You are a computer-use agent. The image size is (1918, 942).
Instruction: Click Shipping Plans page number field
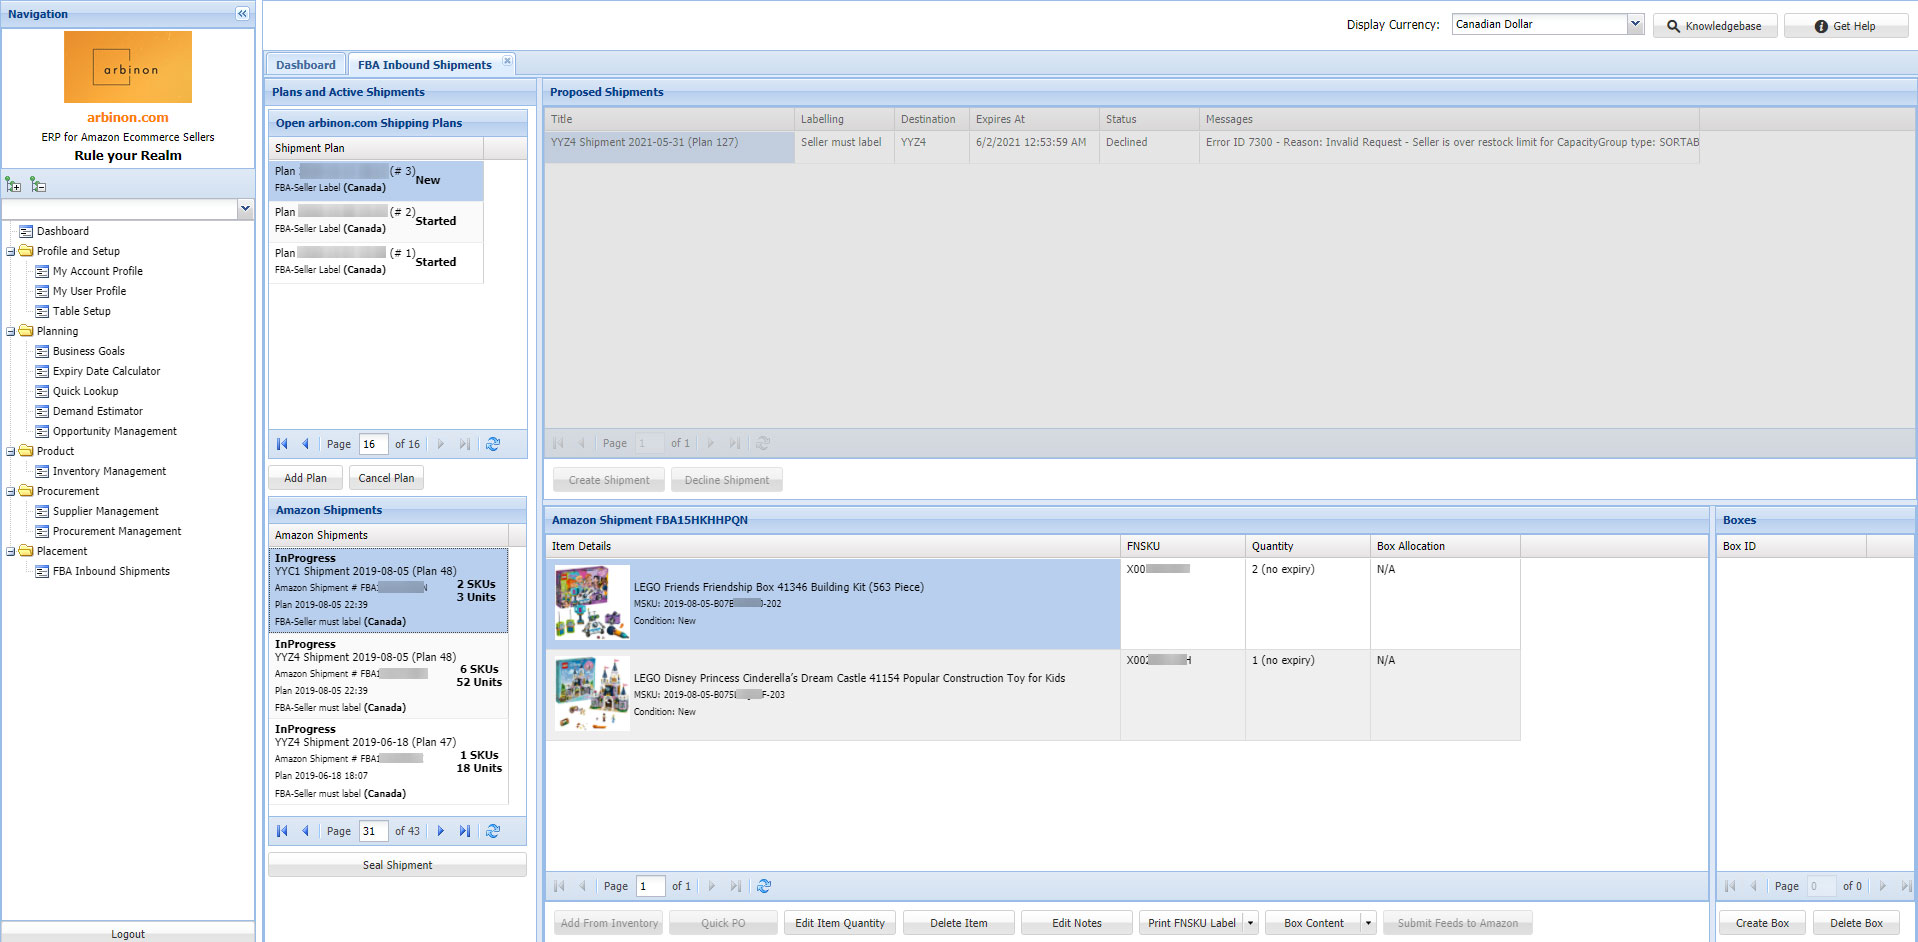pyautogui.click(x=373, y=444)
